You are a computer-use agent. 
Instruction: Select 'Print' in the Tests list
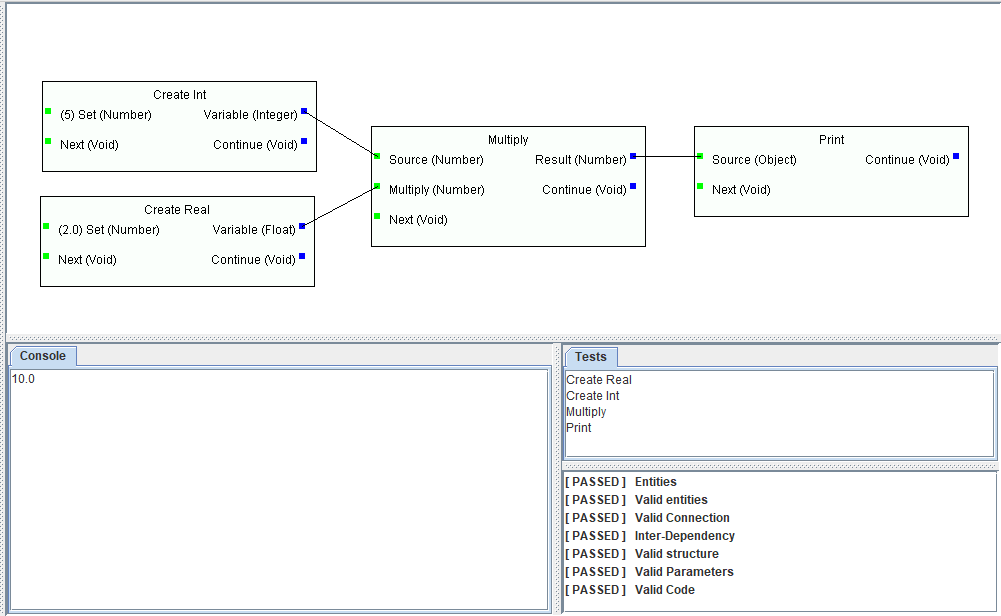(x=579, y=428)
